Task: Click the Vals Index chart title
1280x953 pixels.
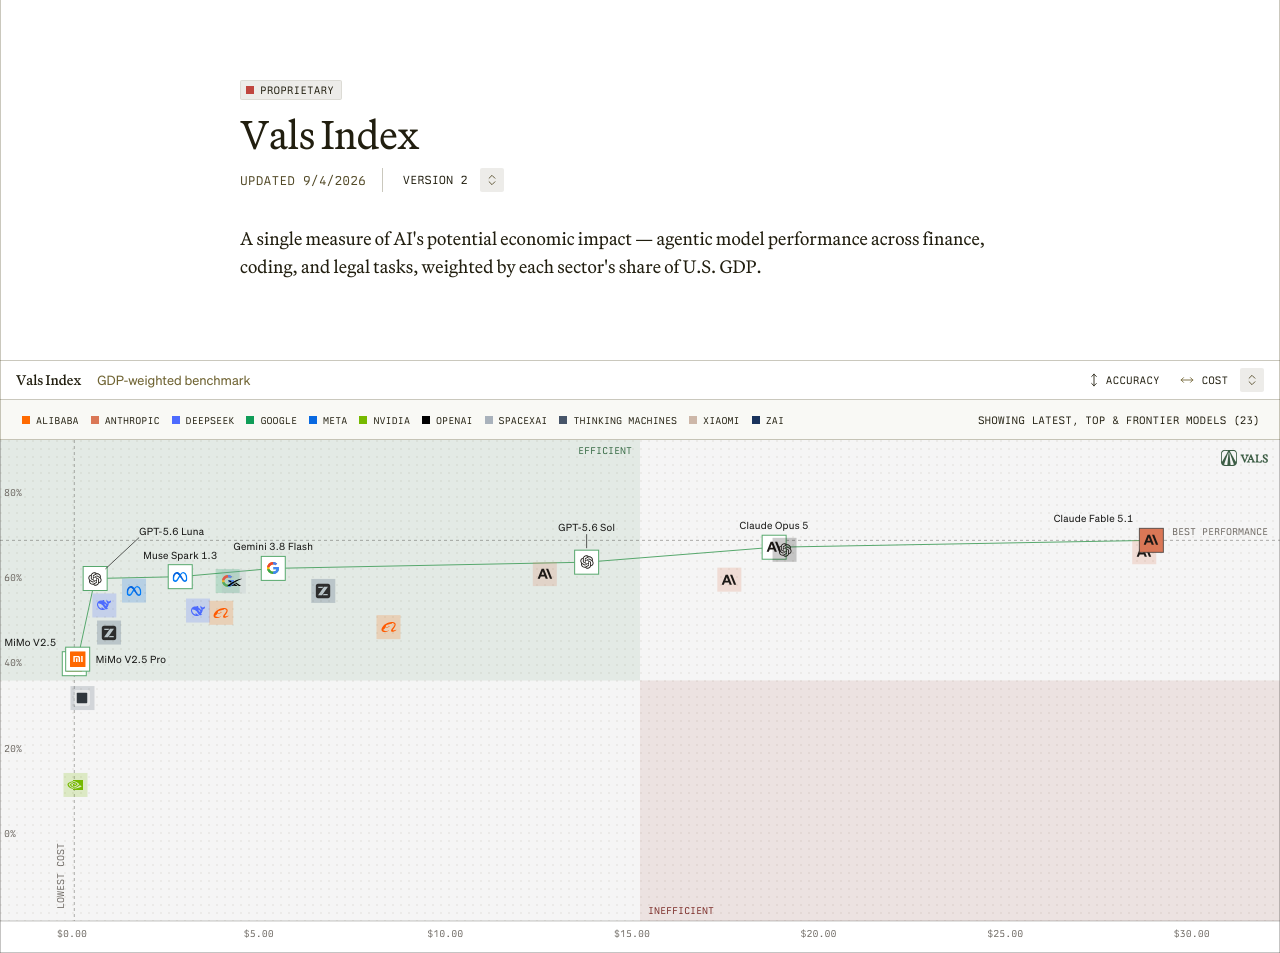Action: [x=48, y=380]
